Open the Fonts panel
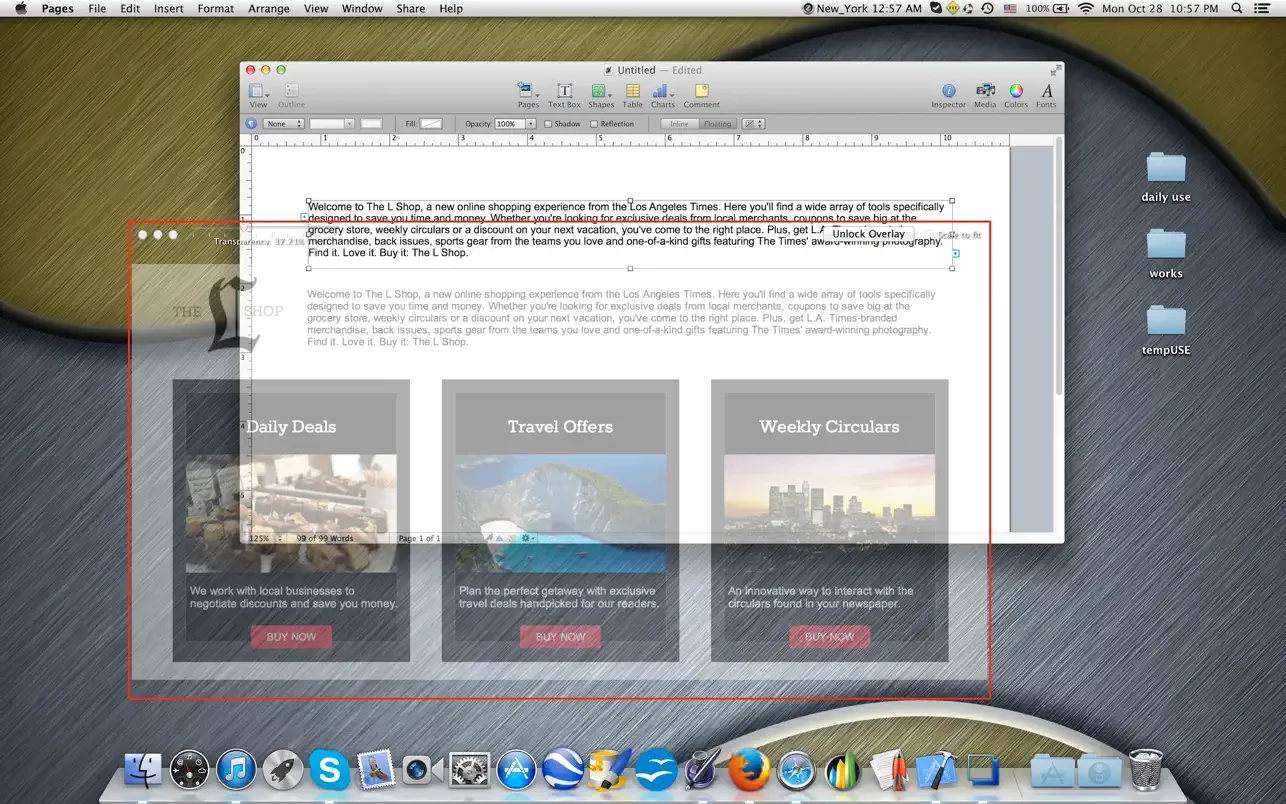This screenshot has width=1286, height=804. (1046, 94)
